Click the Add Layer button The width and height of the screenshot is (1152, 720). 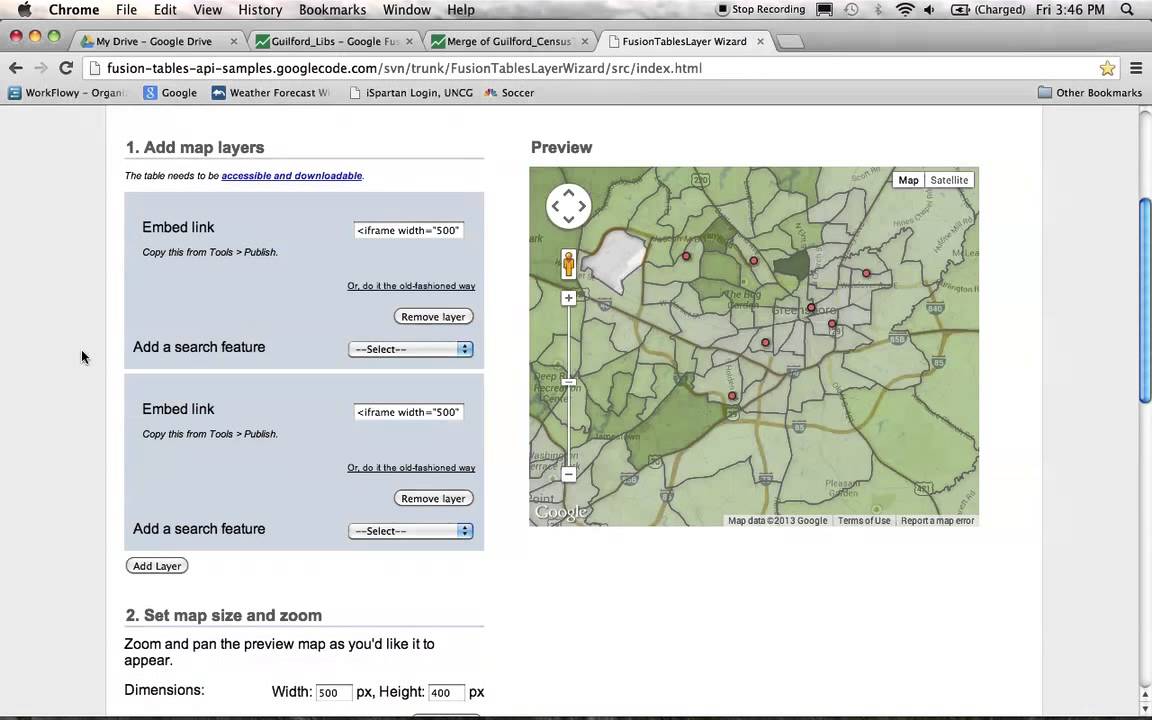pos(157,566)
